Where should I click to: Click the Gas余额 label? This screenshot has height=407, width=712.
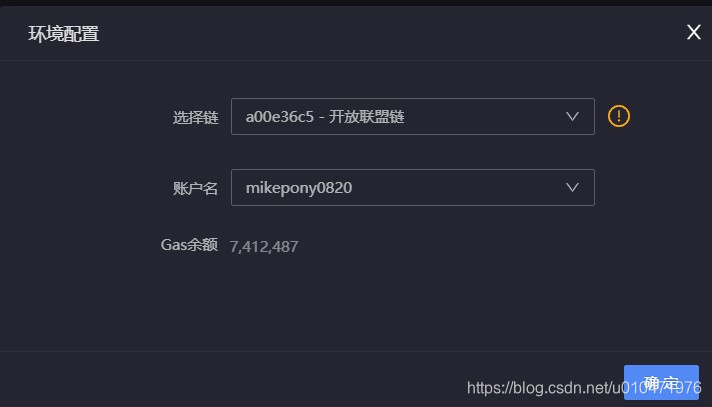click(189, 245)
